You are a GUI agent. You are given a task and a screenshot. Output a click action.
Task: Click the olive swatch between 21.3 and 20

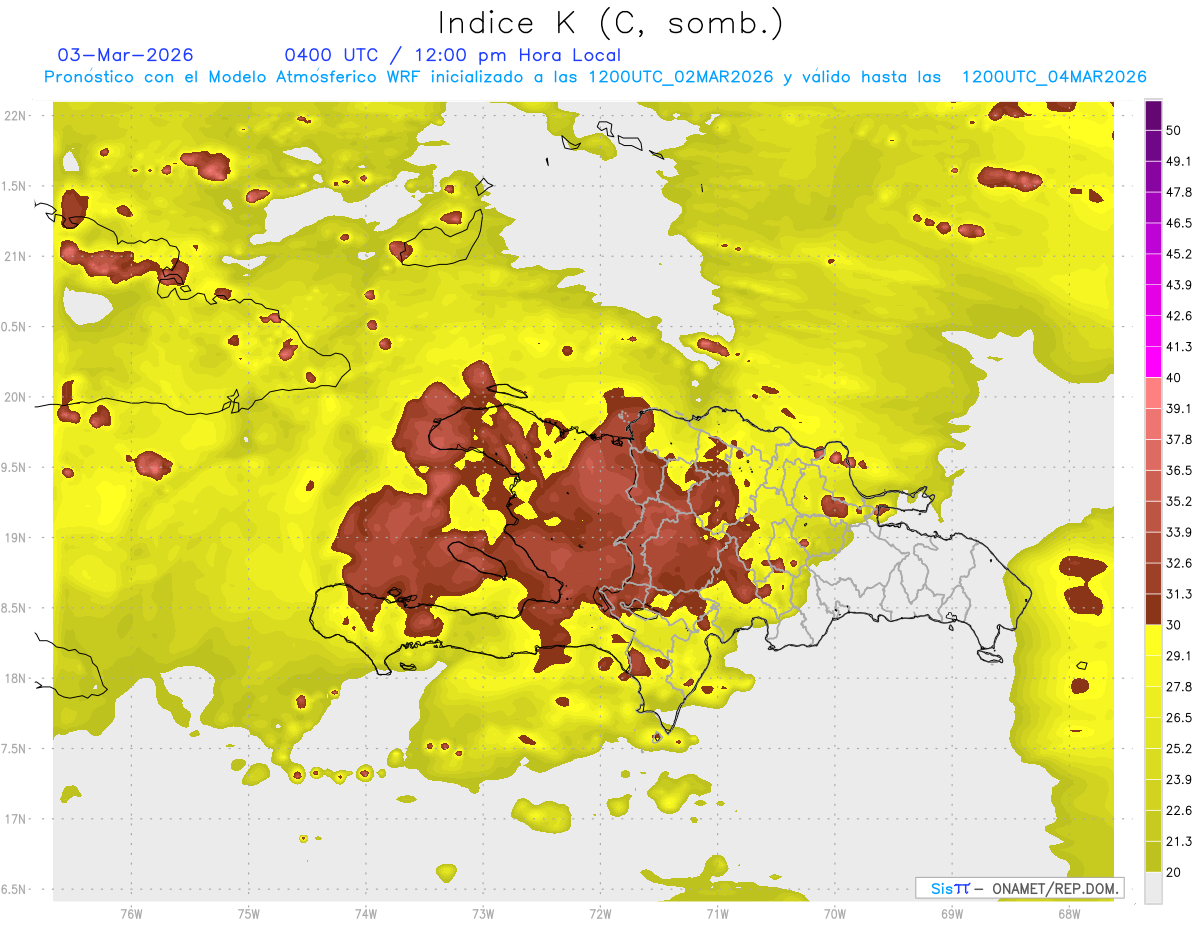tap(1153, 856)
